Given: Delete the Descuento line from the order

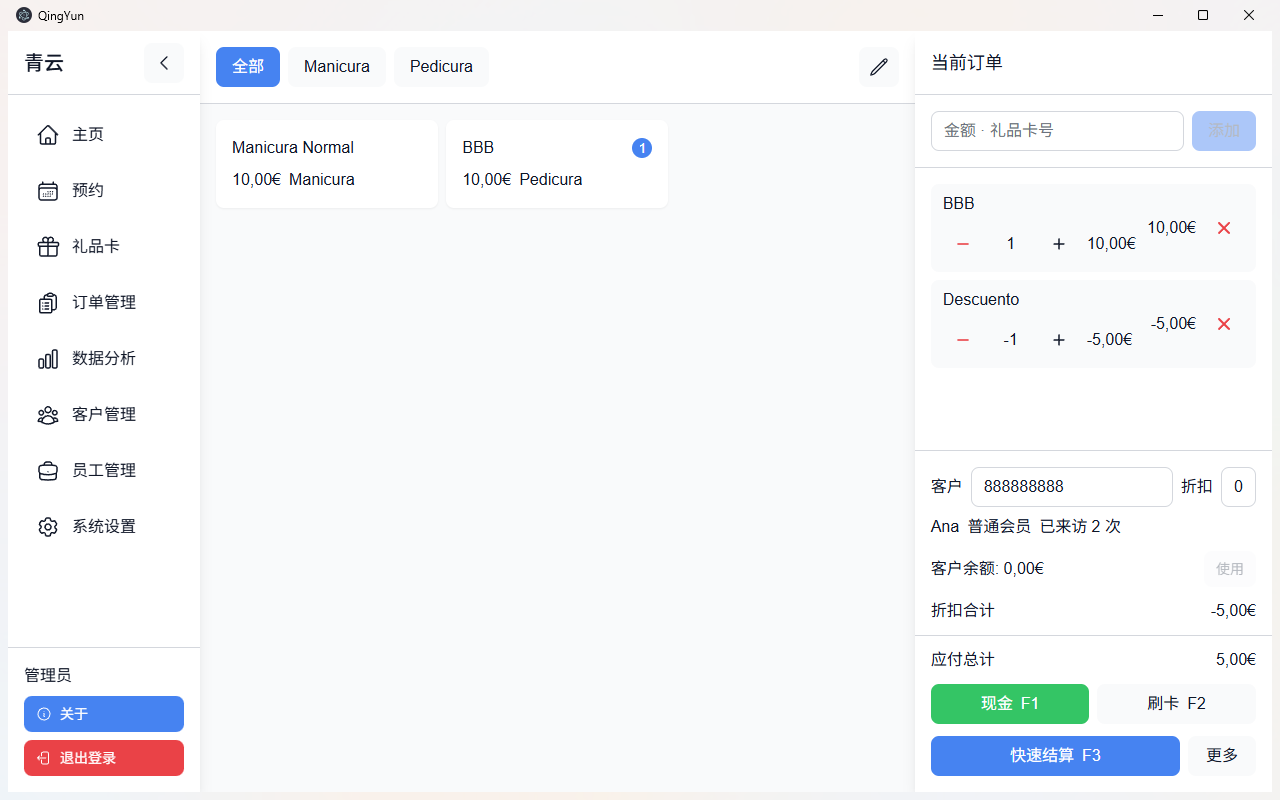Looking at the screenshot, I should (x=1224, y=324).
